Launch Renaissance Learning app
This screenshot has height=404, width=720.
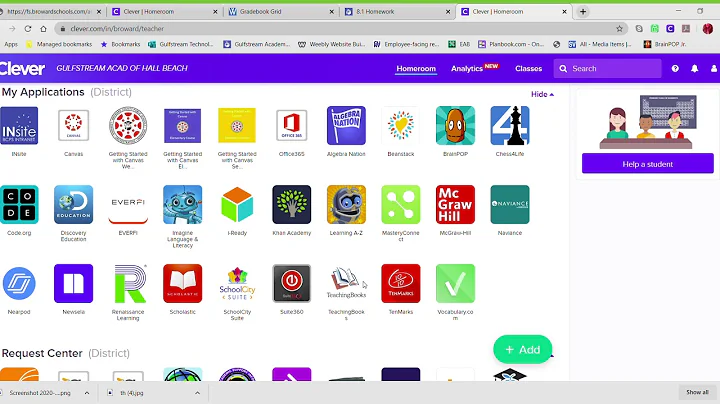coord(128,283)
